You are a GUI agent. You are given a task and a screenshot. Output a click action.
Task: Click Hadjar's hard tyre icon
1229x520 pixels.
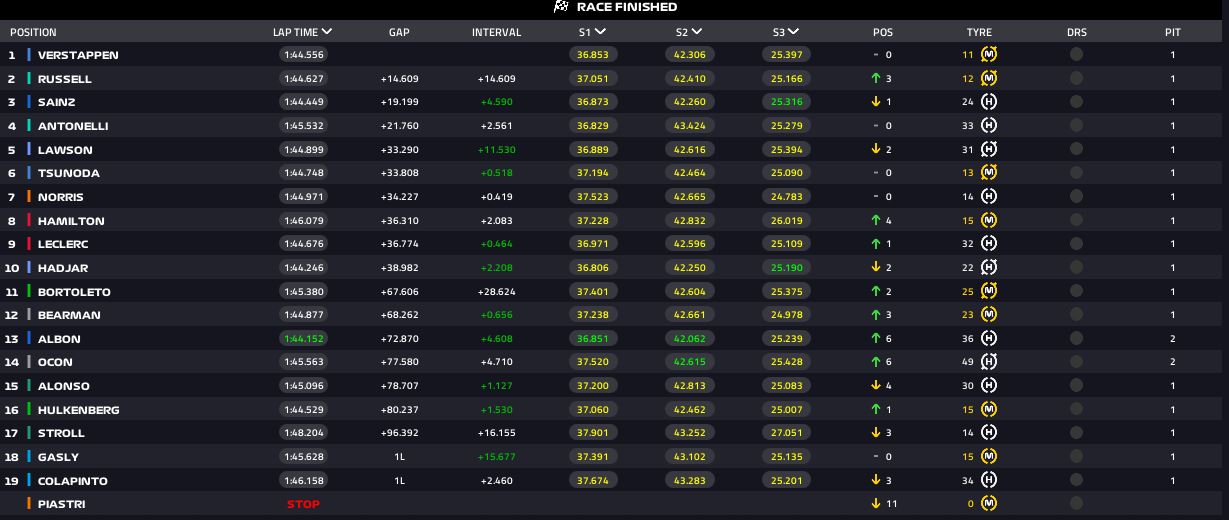[x=989, y=268]
